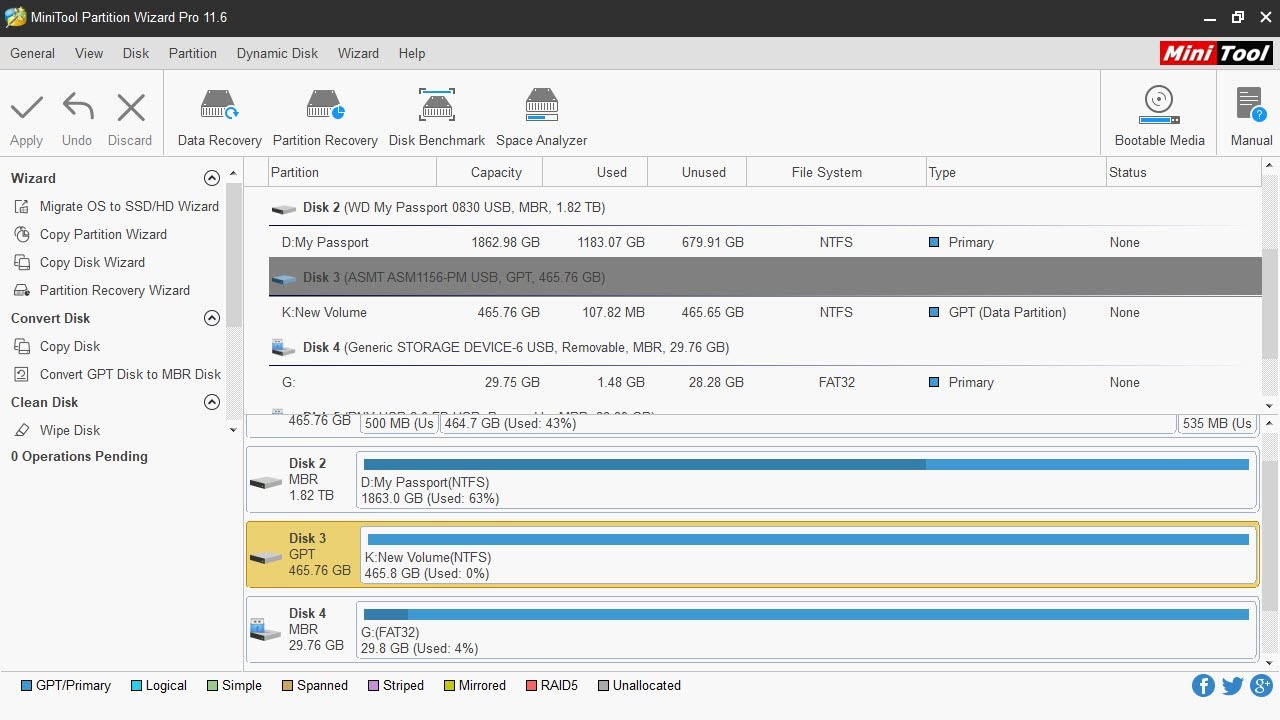Open the Disk menu

pos(136,53)
